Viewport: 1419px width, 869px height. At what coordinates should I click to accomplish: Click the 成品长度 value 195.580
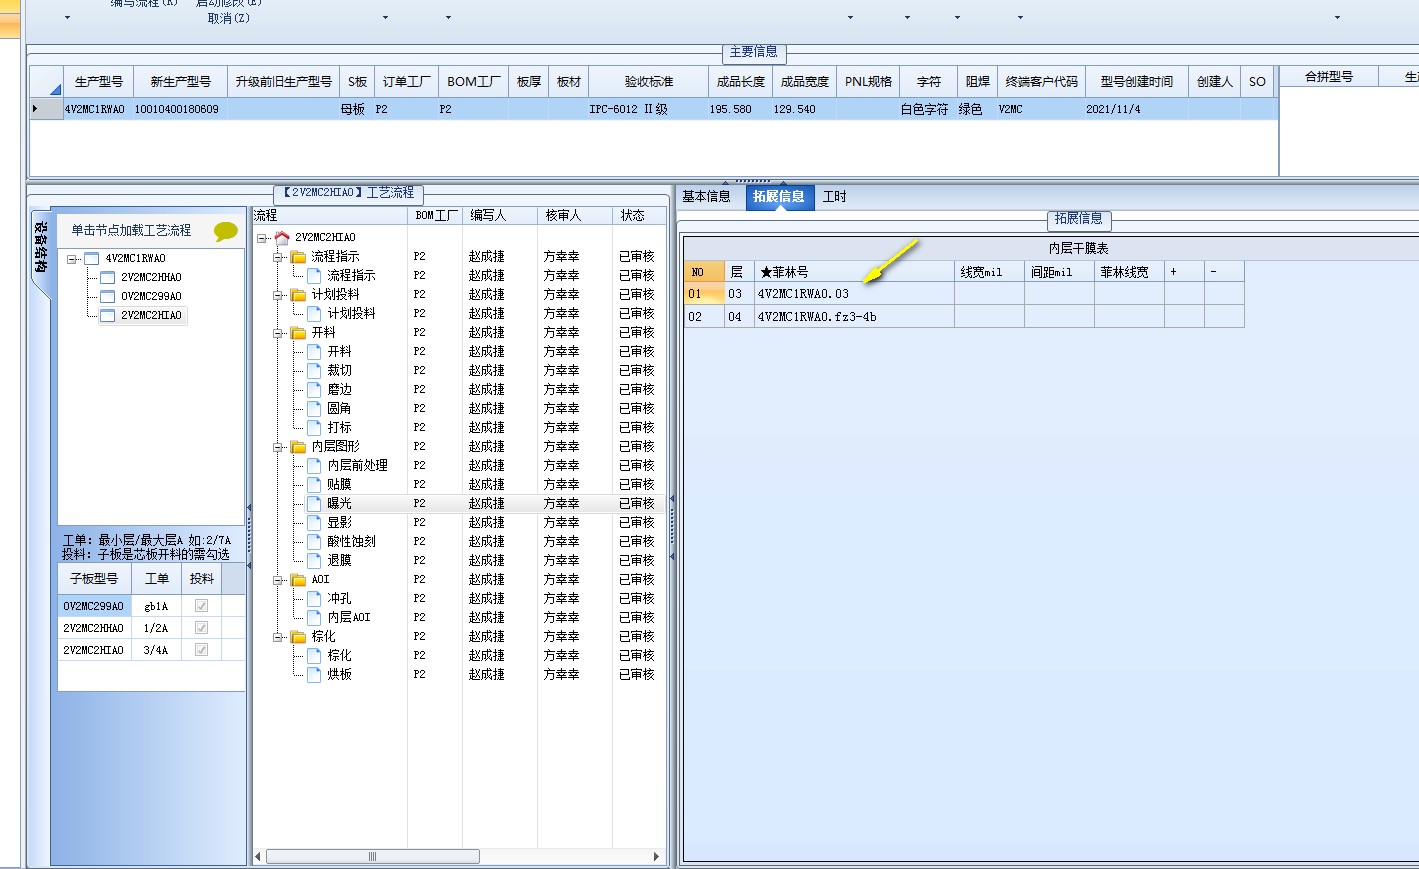click(740, 110)
